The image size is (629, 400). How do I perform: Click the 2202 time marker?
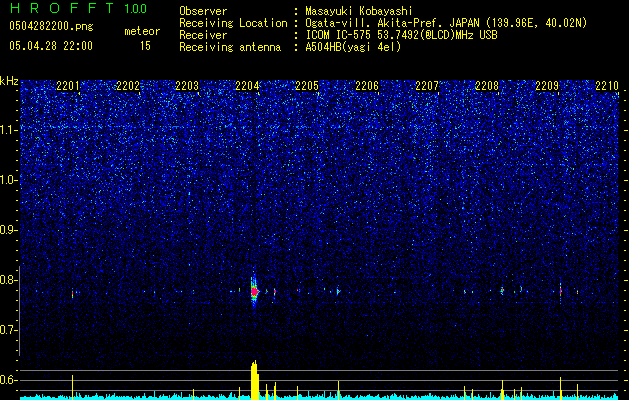click(x=128, y=85)
